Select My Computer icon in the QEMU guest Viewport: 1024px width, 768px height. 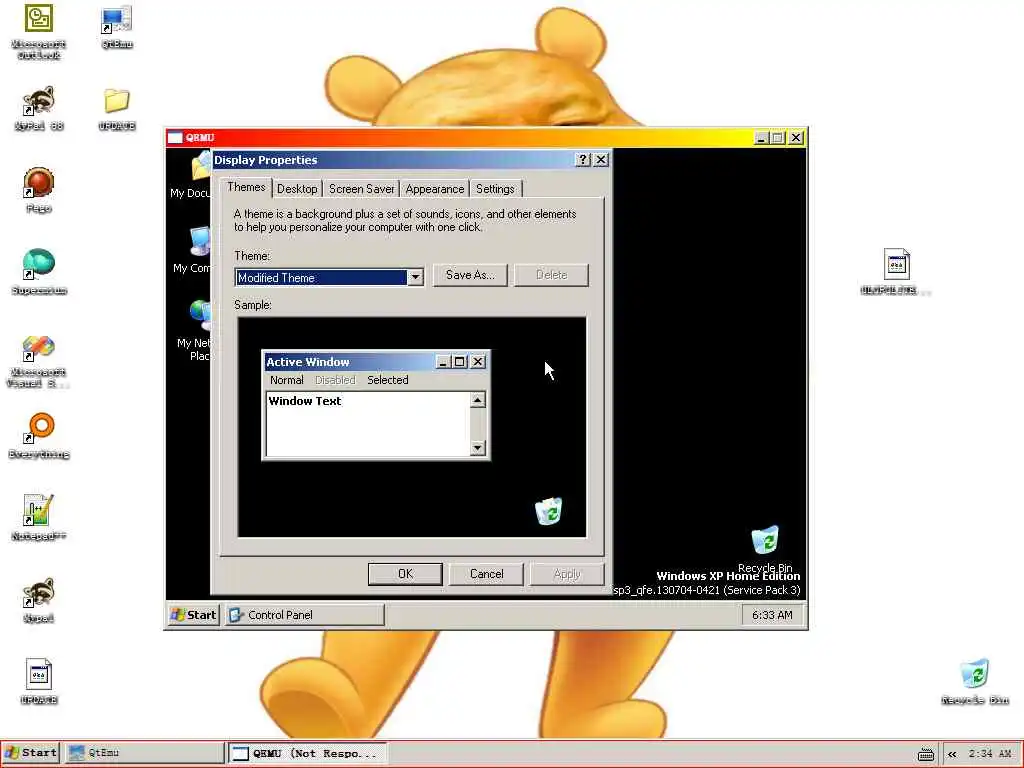pyautogui.click(x=200, y=241)
